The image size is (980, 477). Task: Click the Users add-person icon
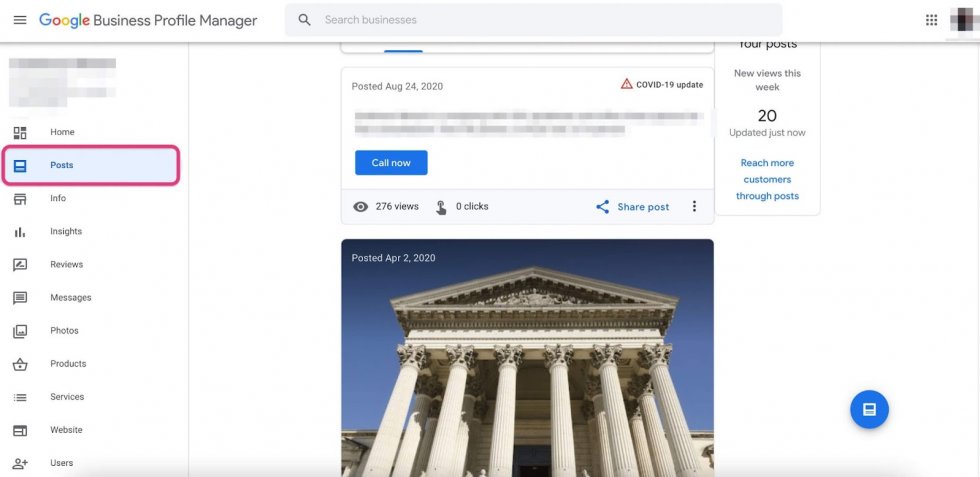(x=20, y=463)
